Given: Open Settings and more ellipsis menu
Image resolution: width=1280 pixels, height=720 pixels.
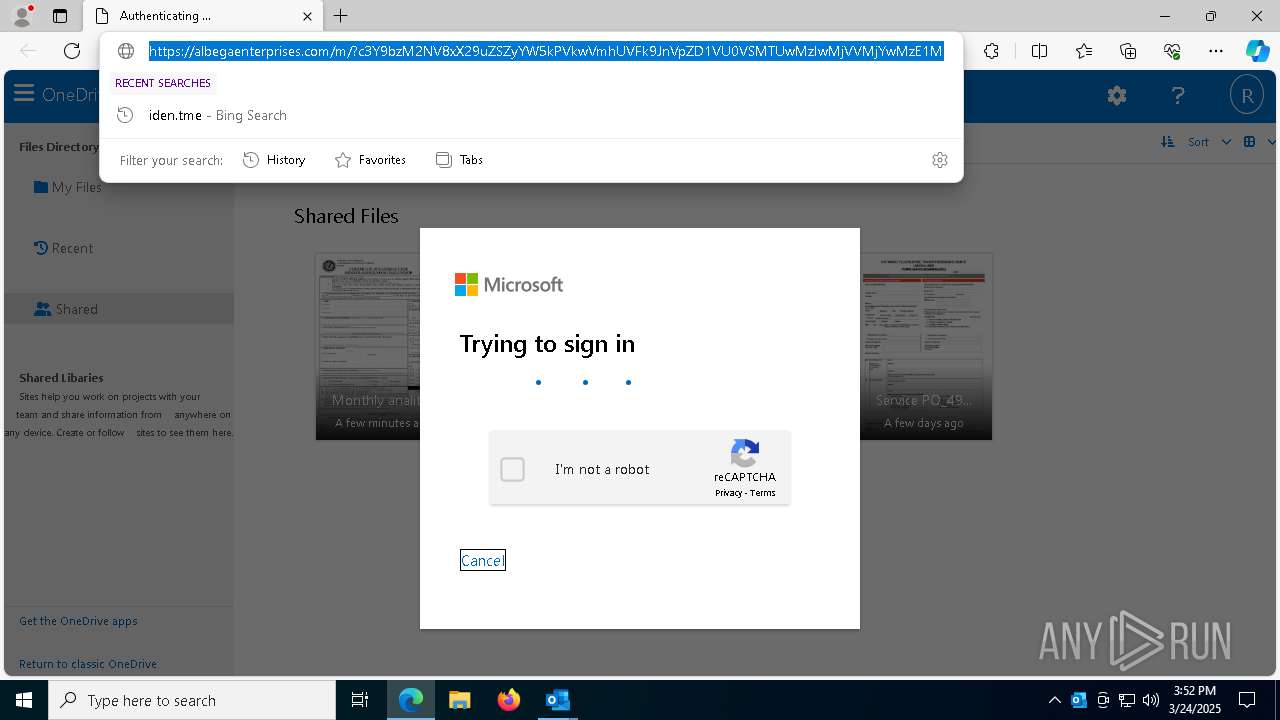Looking at the screenshot, I should tap(1216, 51).
